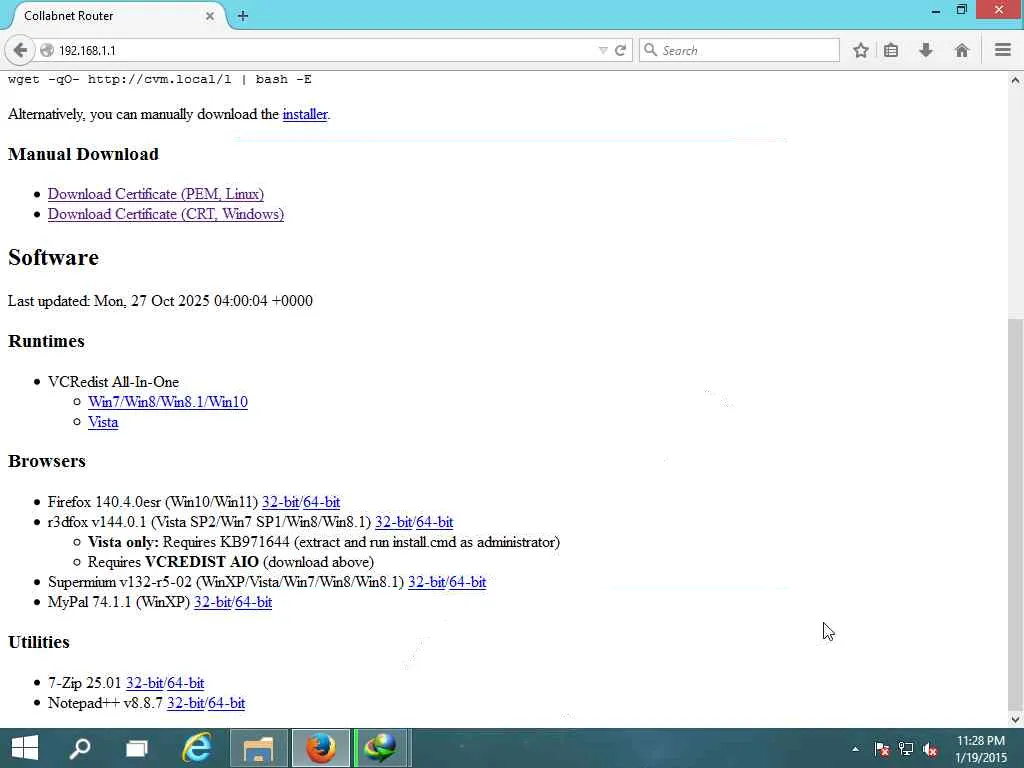Download Firefox 140.4.0esr 32-bit
Image resolution: width=1024 pixels, height=768 pixels.
(x=280, y=502)
